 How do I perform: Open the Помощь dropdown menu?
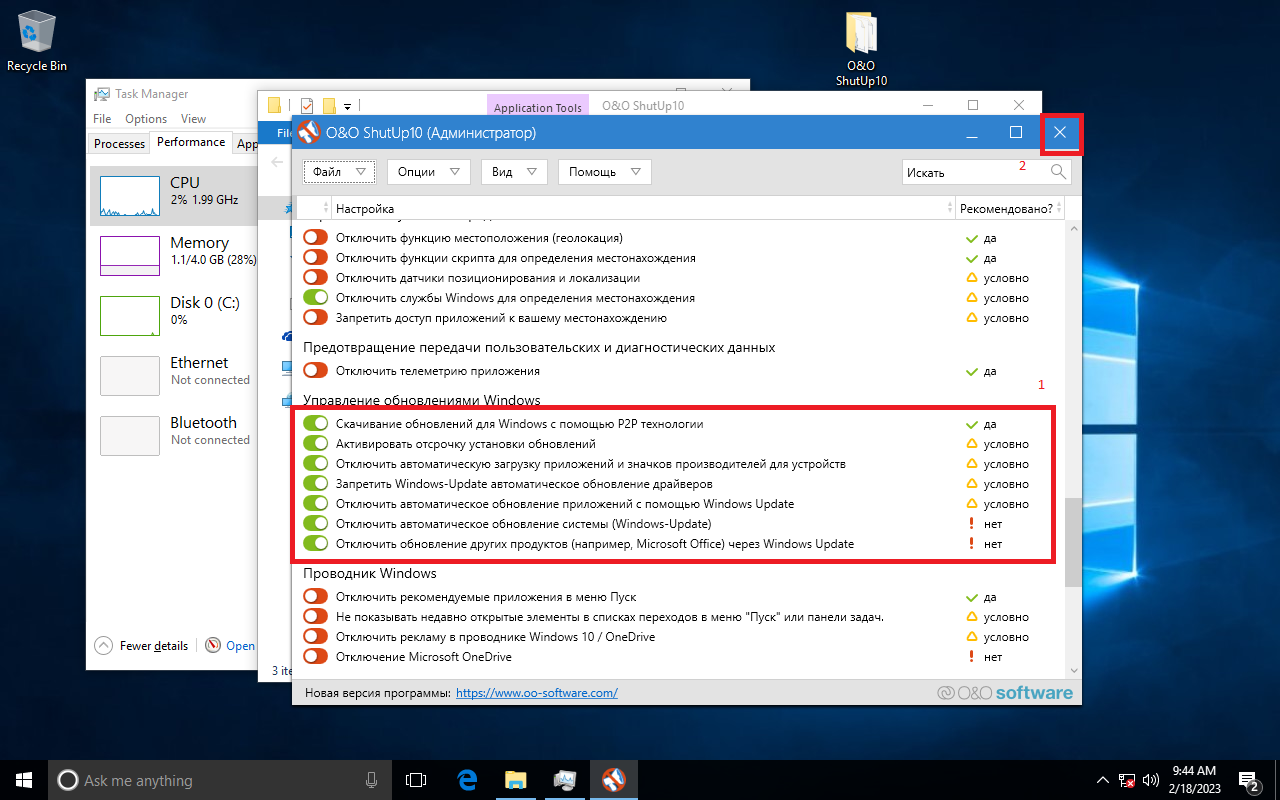pyautogui.click(x=605, y=172)
